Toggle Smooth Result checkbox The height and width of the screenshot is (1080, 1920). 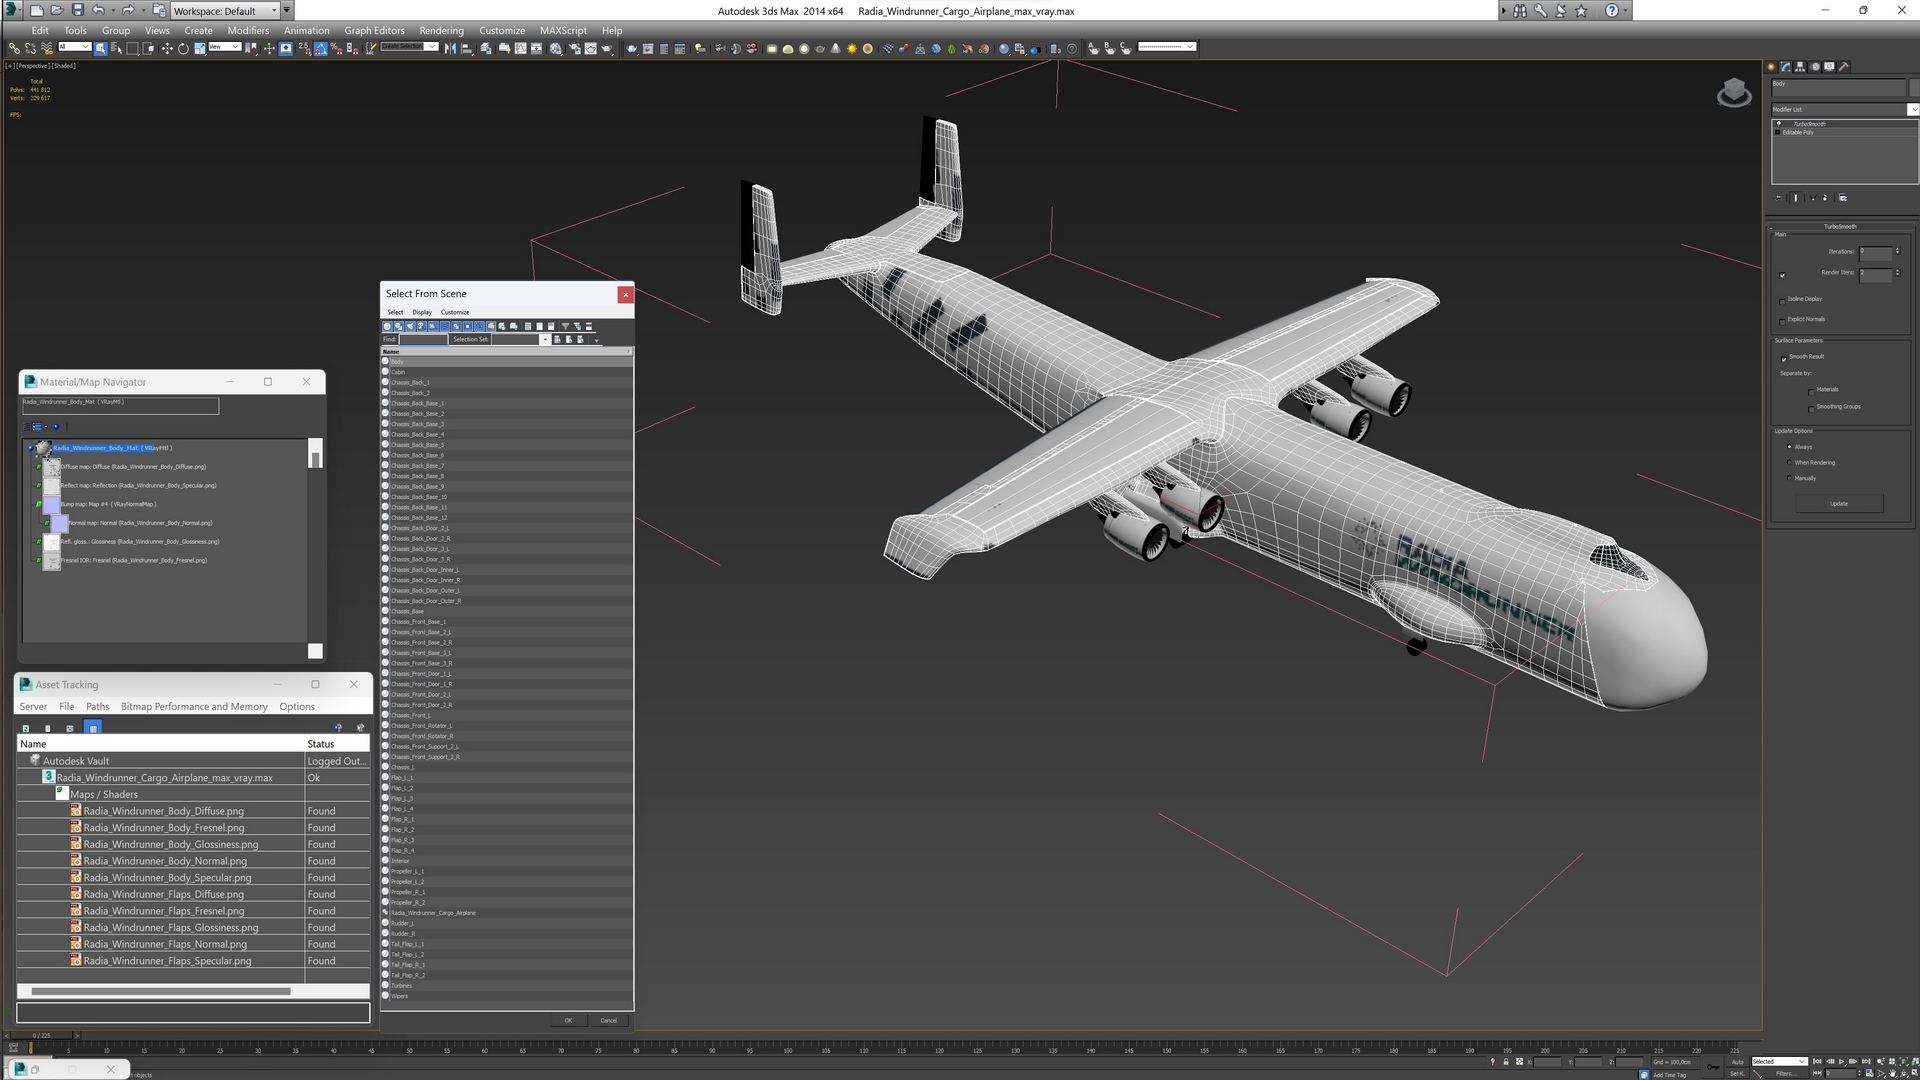(x=1783, y=358)
